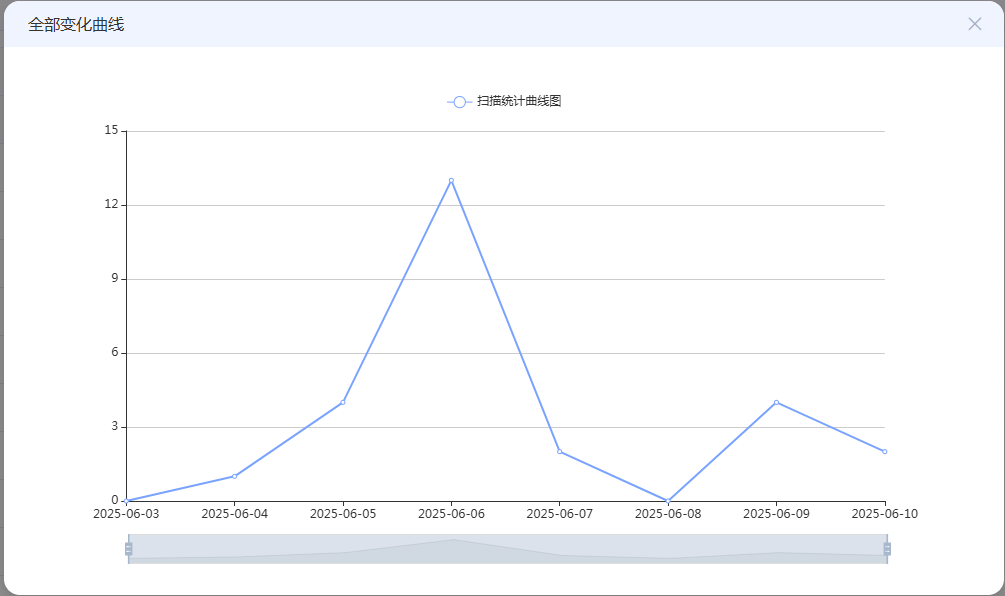Grab the right zoom slider handle

click(887, 549)
